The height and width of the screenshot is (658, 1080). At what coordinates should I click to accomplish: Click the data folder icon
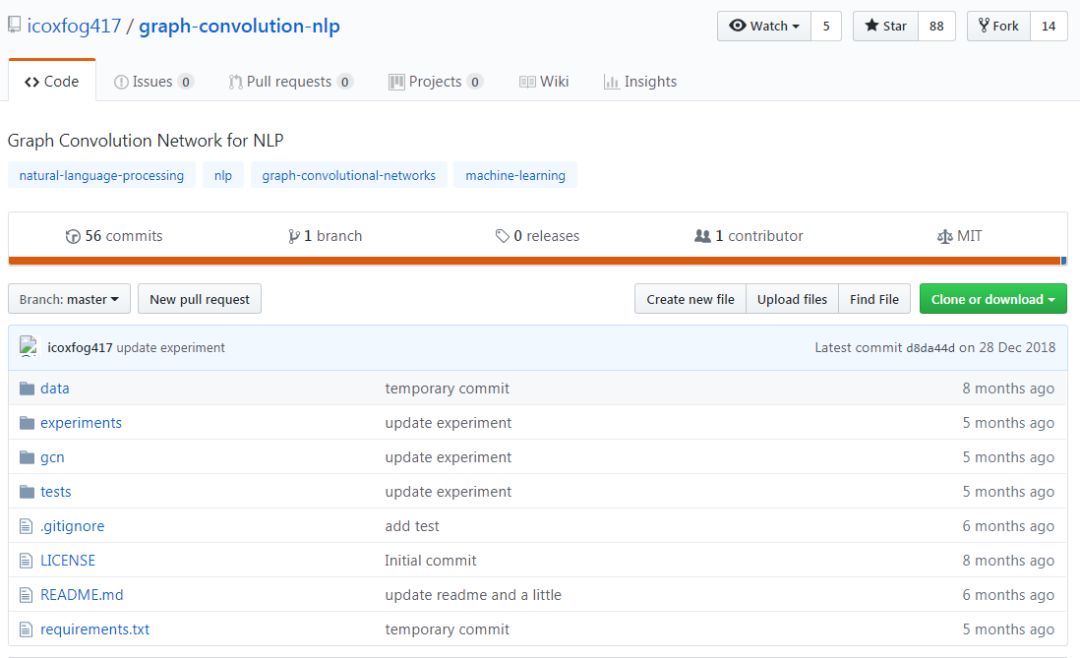[27, 389]
